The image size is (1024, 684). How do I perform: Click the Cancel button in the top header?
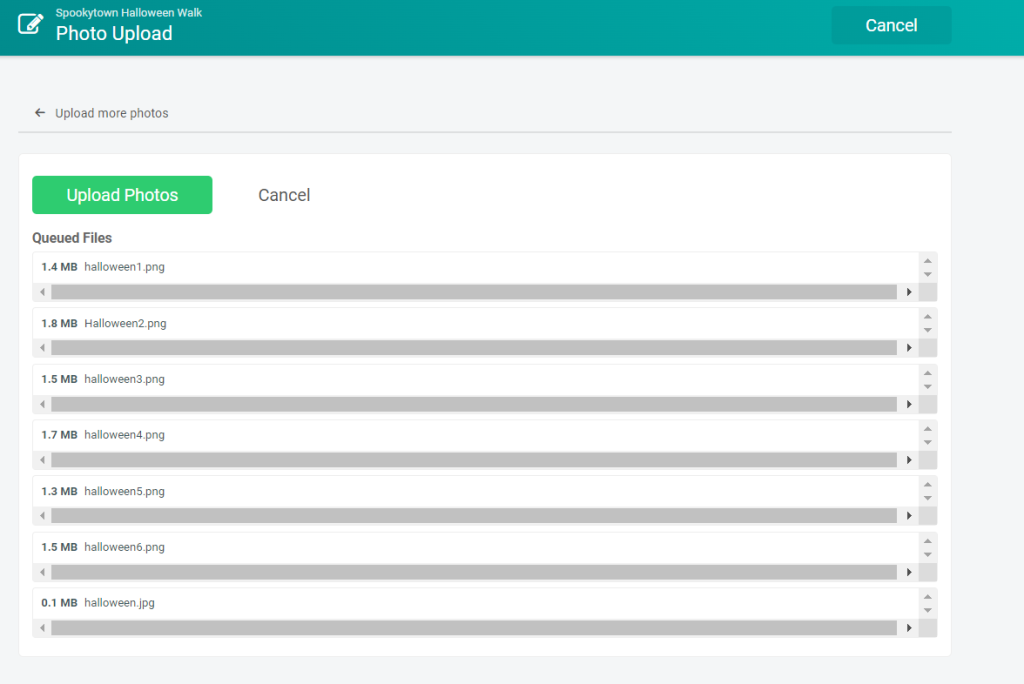[891, 25]
